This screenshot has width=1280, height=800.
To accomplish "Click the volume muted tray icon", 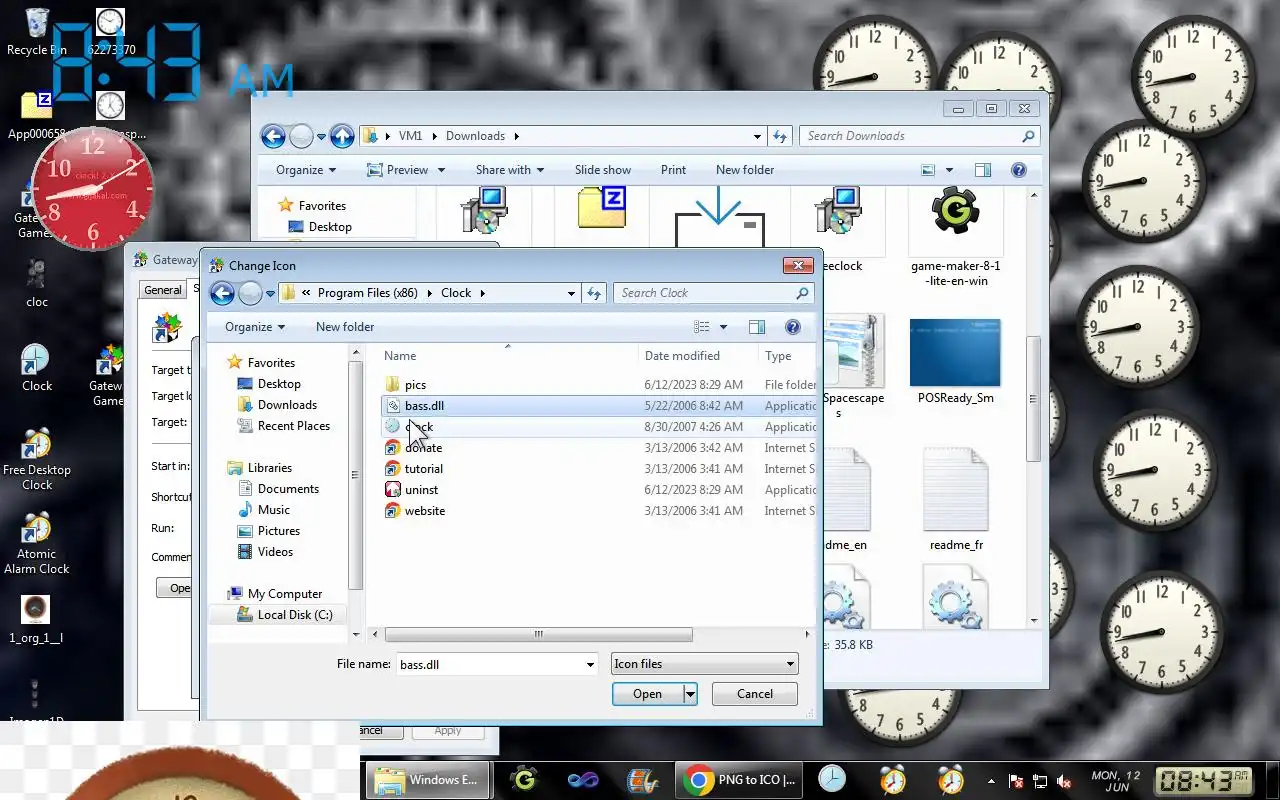I will click(x=1064, y=781).
